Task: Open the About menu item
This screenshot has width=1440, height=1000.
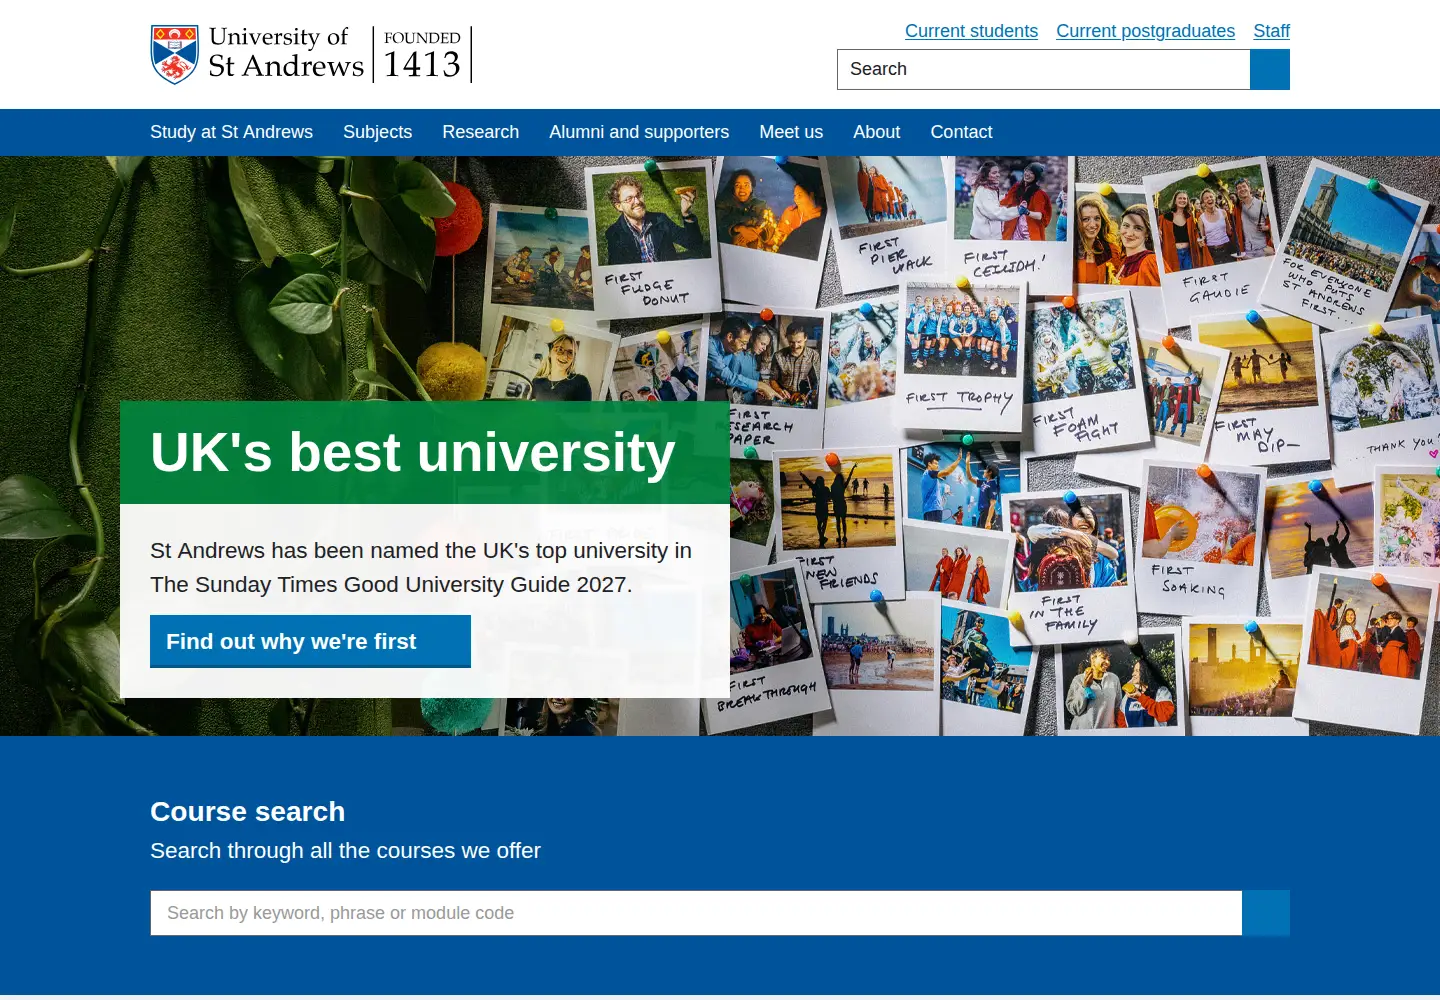Action: pyautogui.click(x=876, y=132)
